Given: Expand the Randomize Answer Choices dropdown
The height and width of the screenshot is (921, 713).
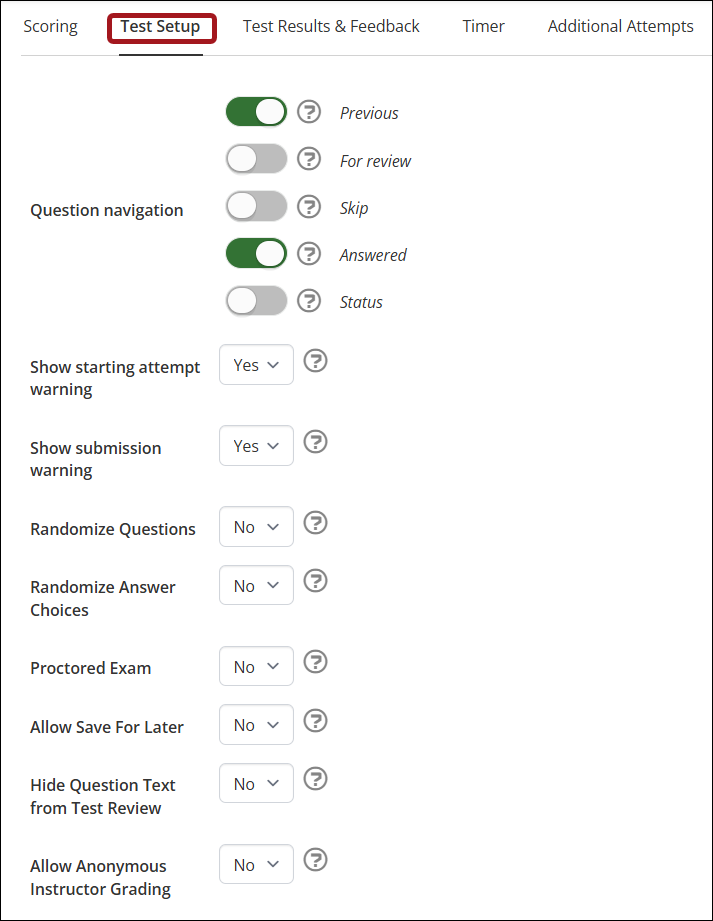Looking at the screenshot, I should [256, 585].
